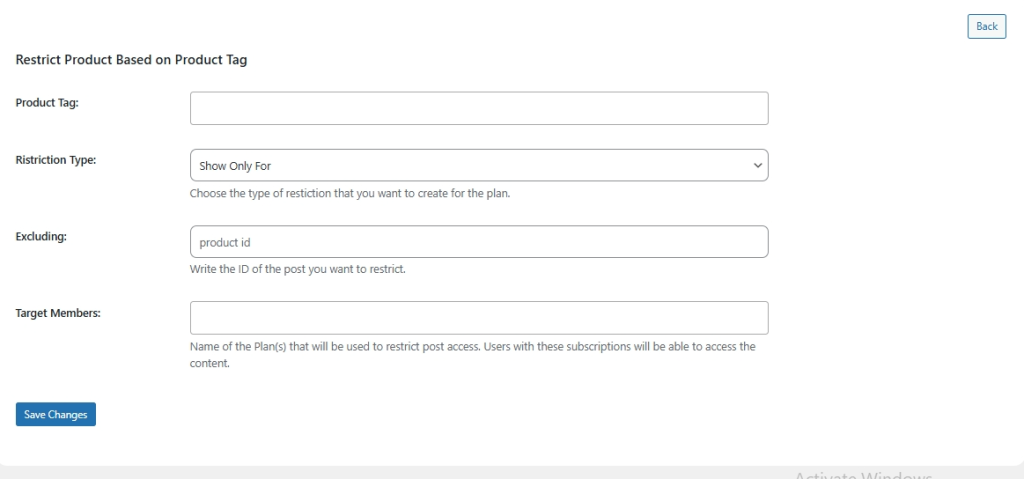Click the "Restrict Product Based on Product Tag" heading
The image size is (1024, 479).
tap(131, 60)
